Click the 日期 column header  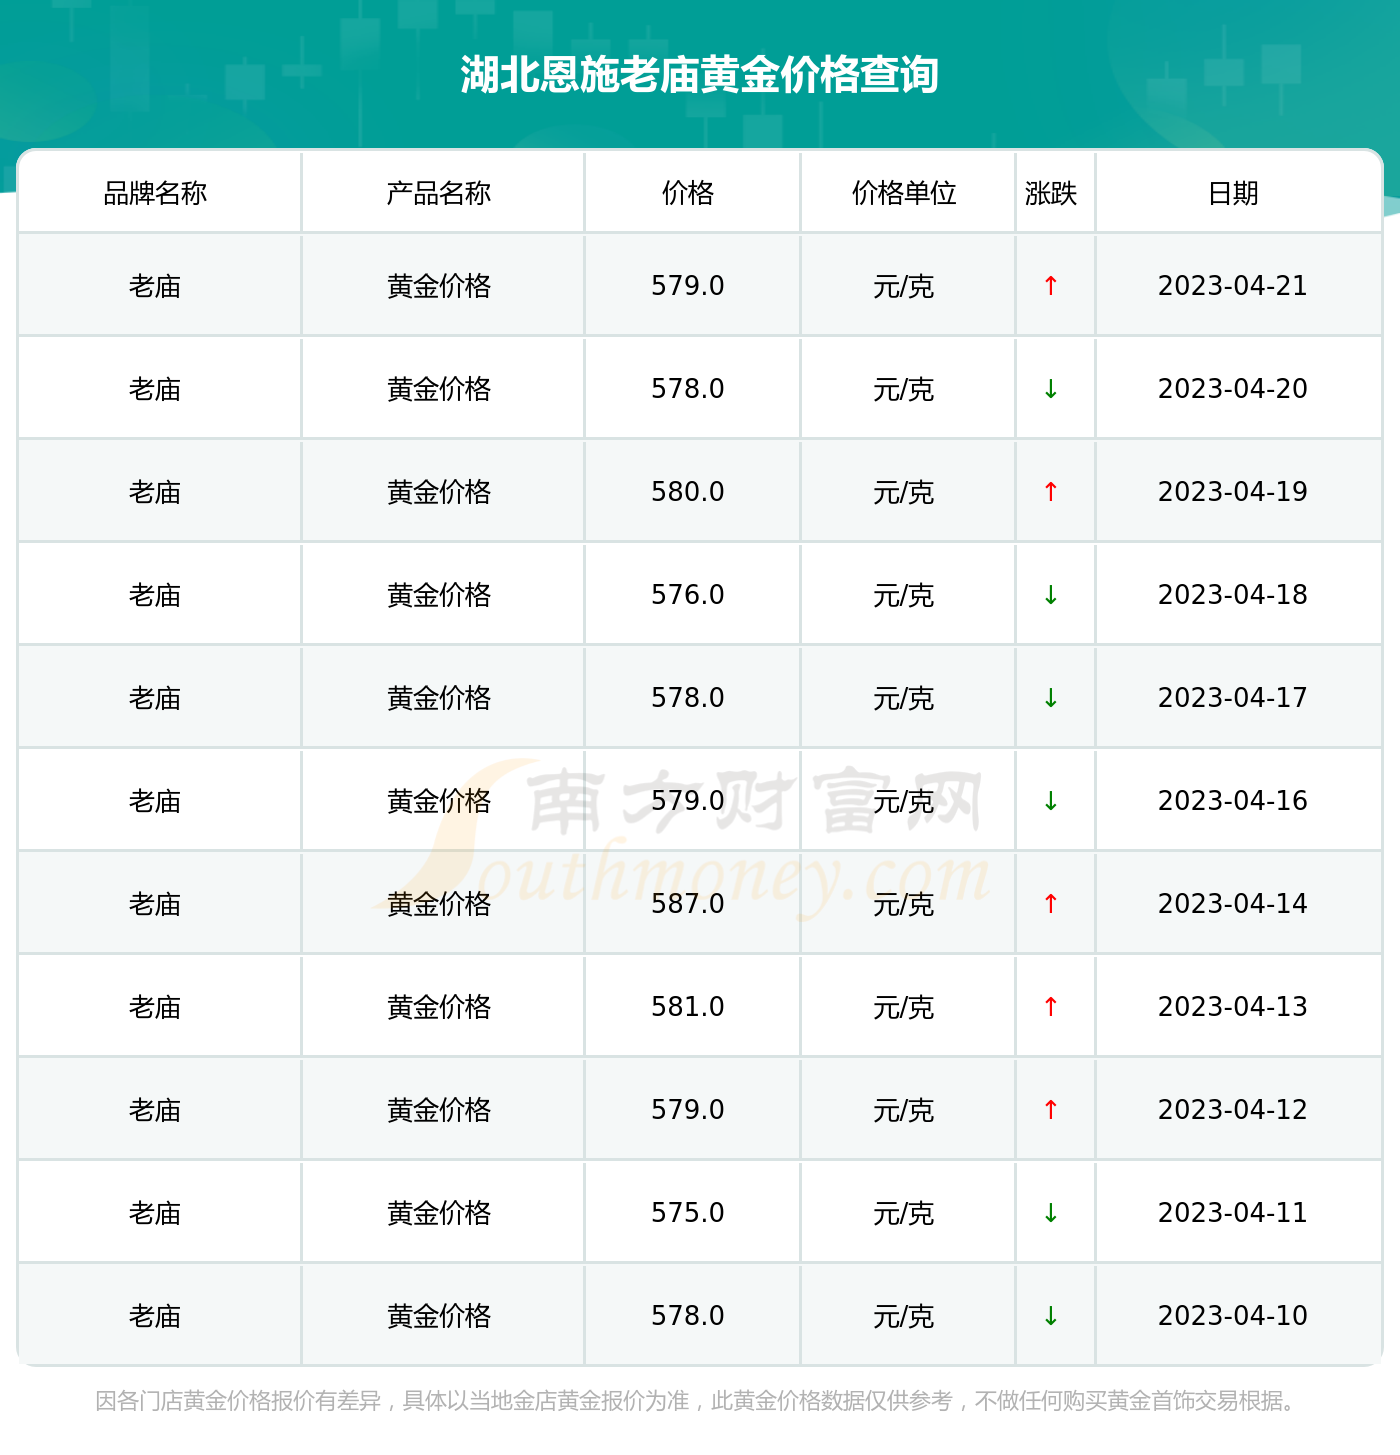(x=1233, y=193)
